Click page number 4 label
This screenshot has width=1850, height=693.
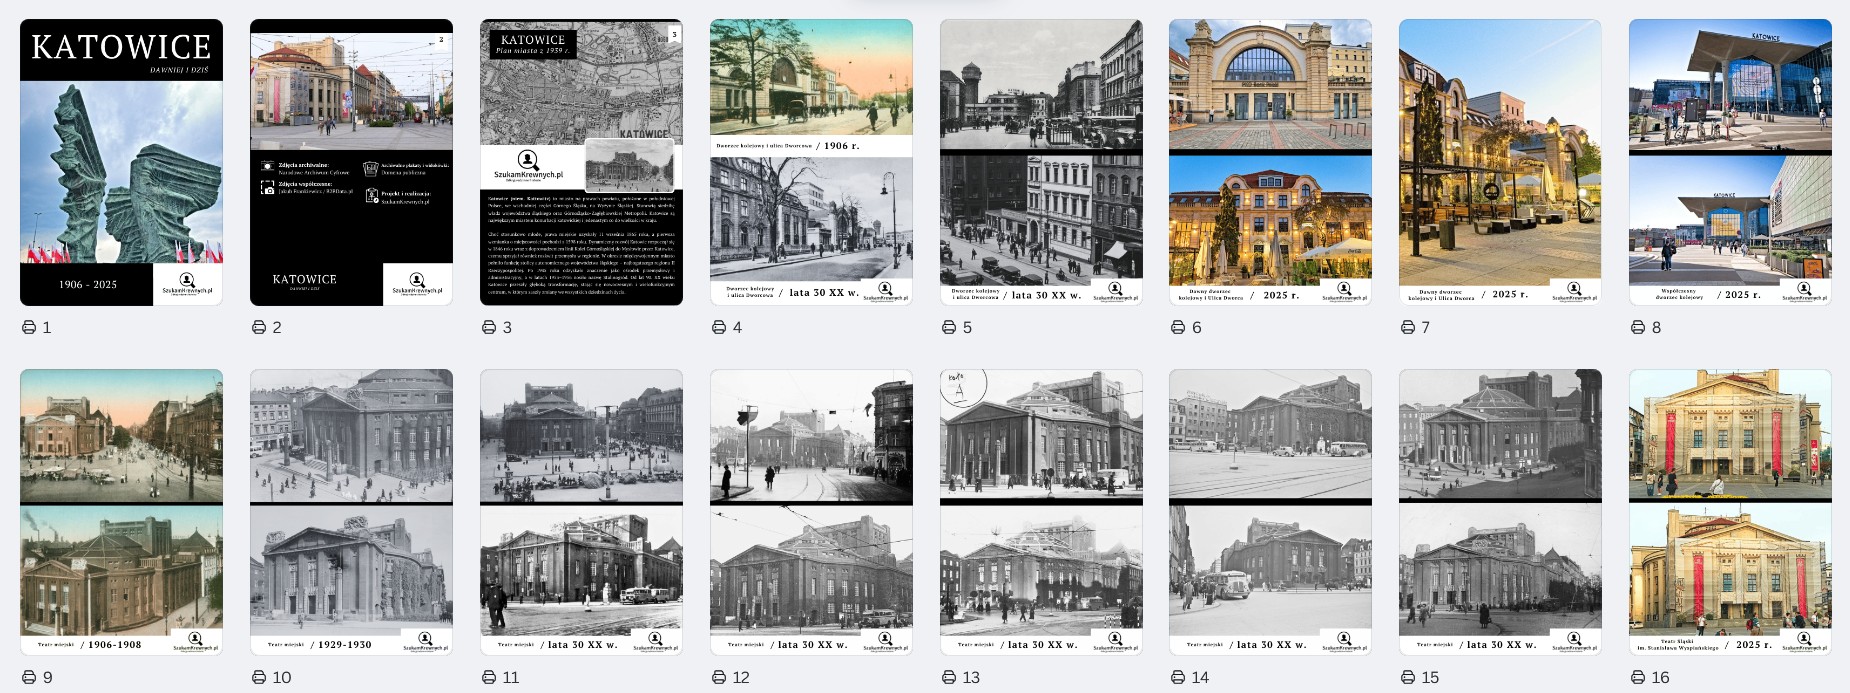click(x=737, y=327)
